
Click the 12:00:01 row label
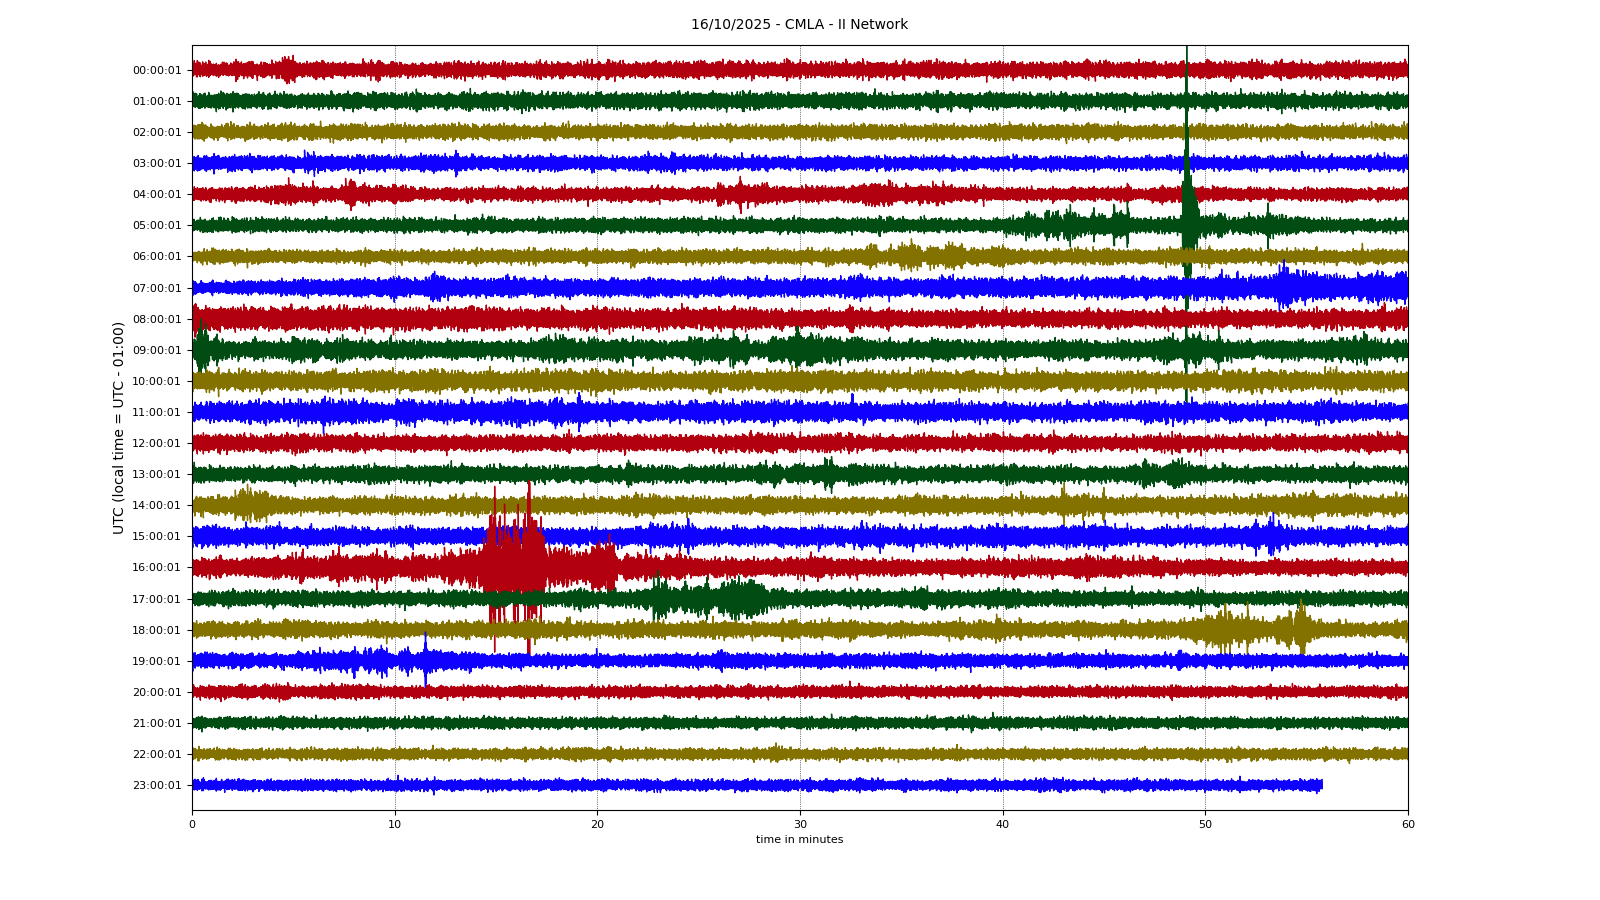pos(157,443)
